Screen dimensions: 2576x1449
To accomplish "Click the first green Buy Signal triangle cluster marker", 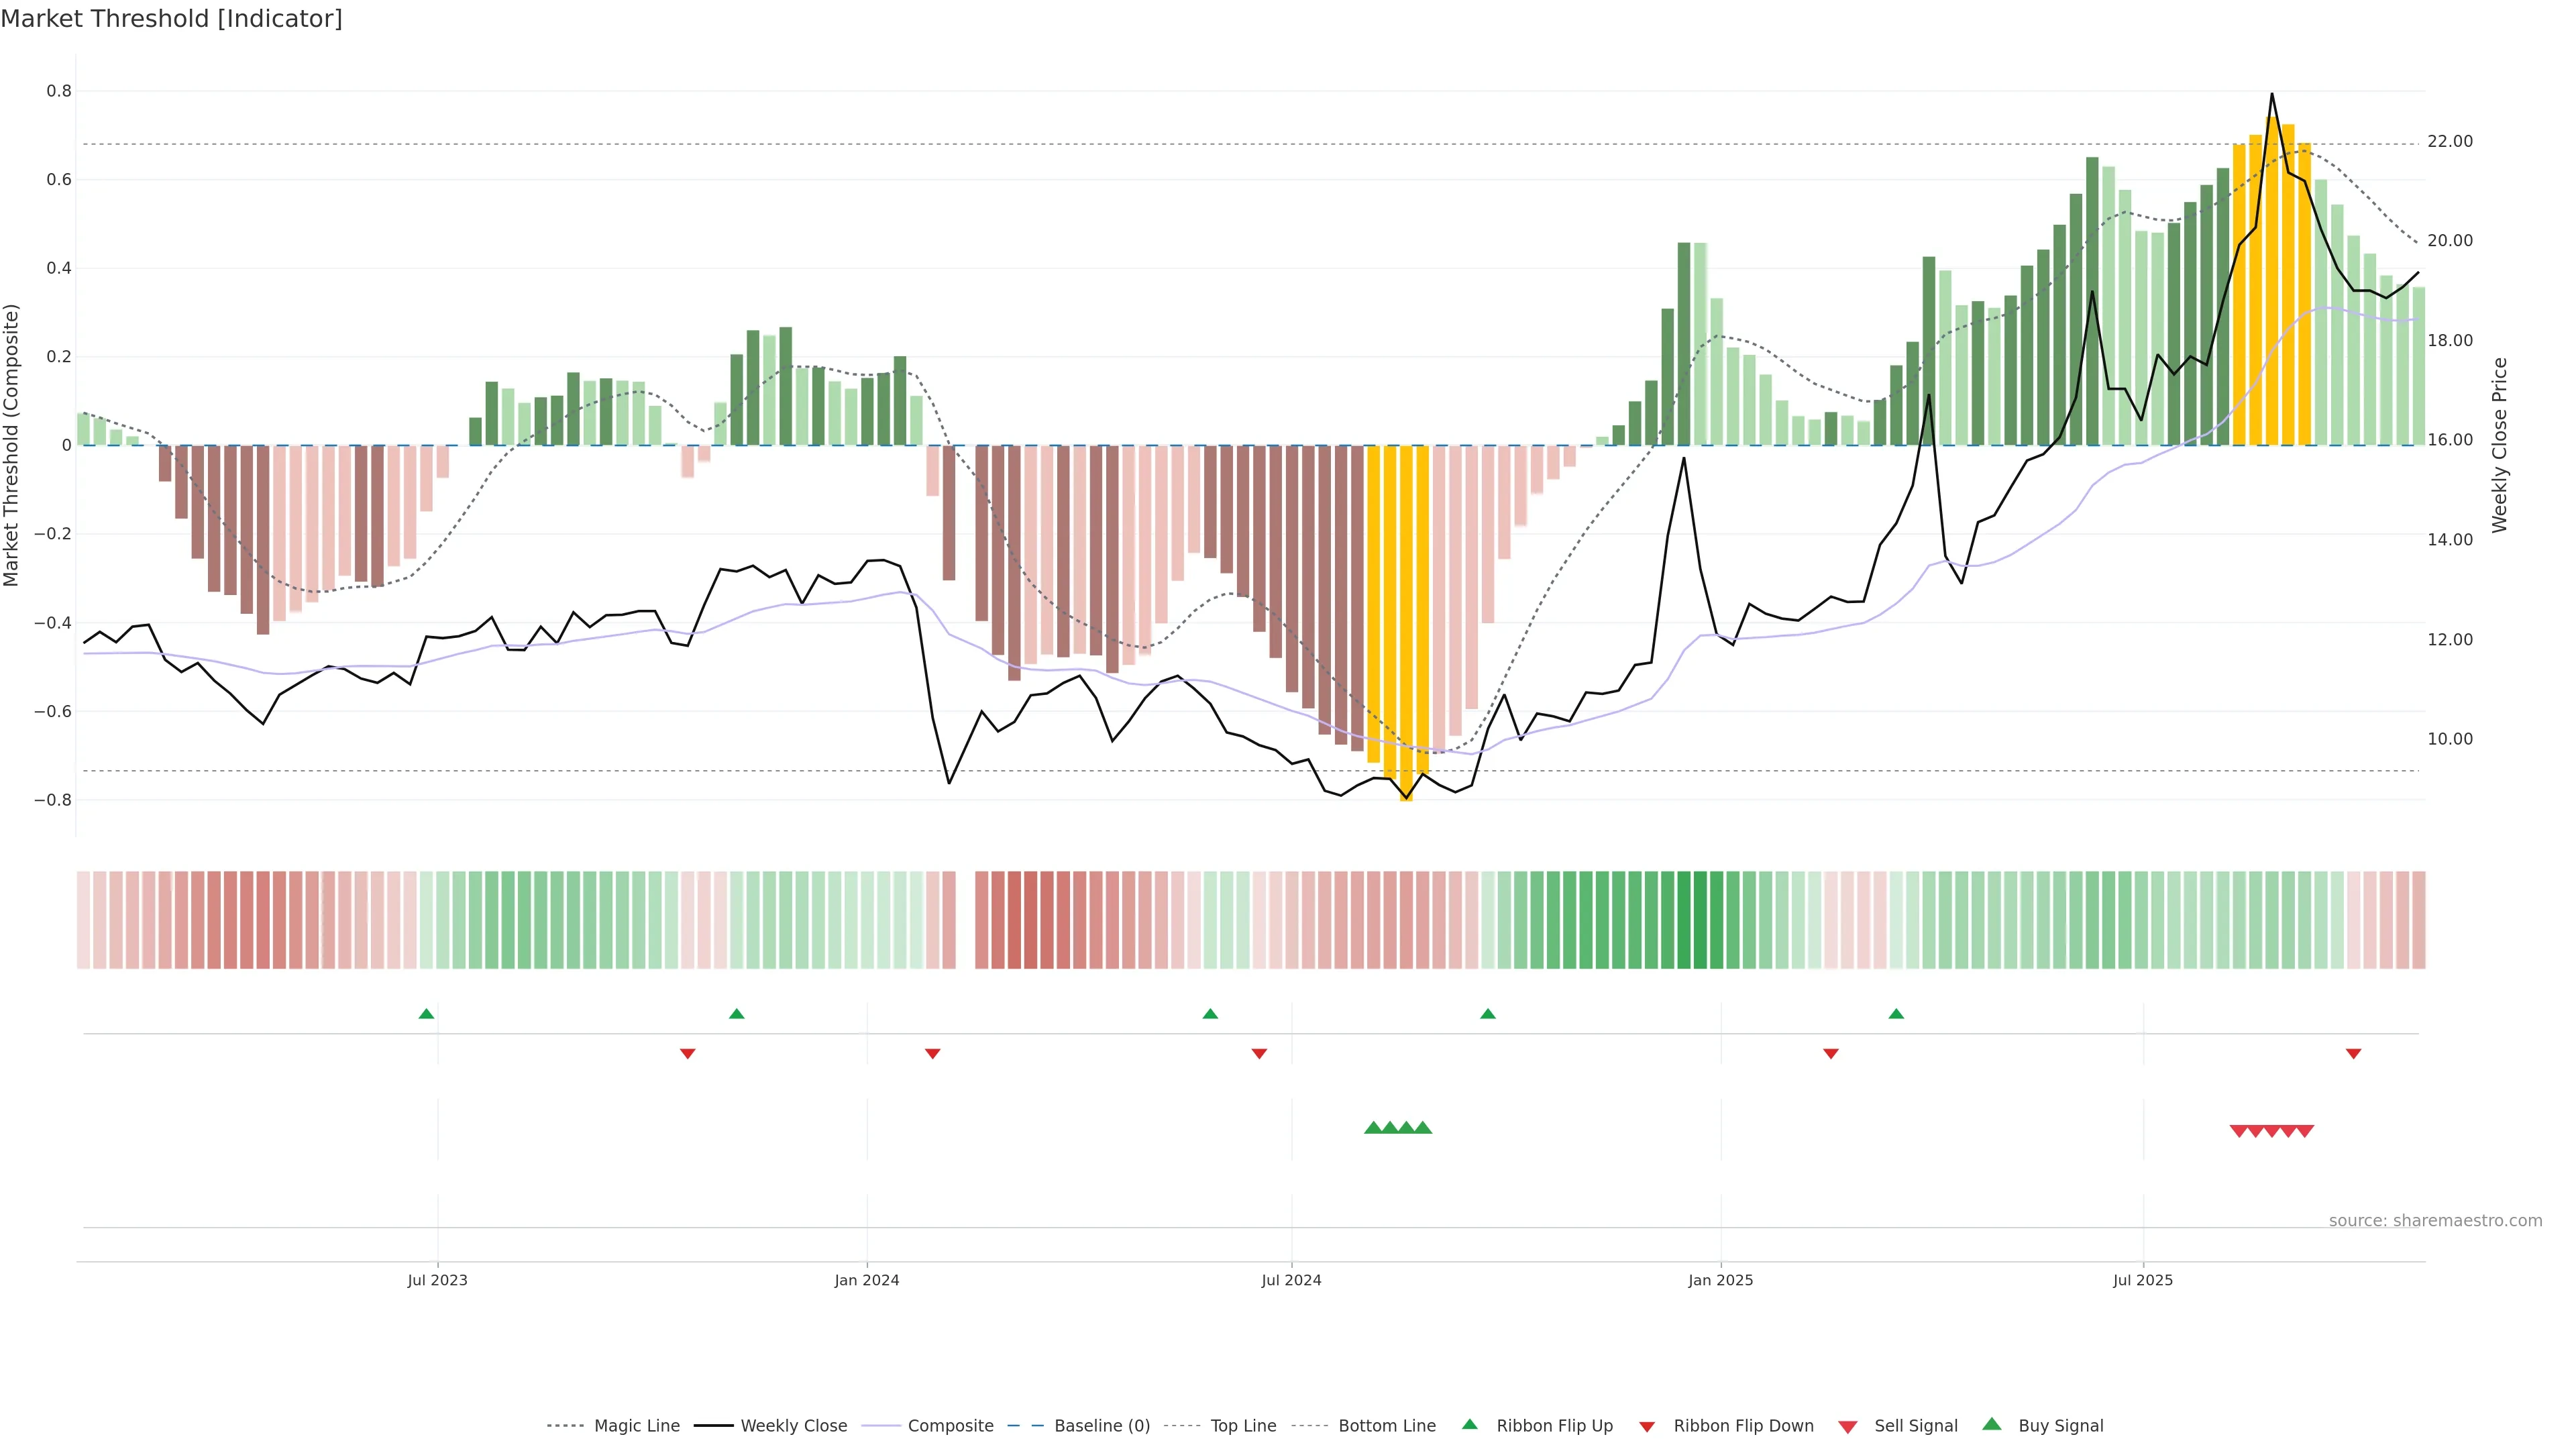I will 1373,1128.
